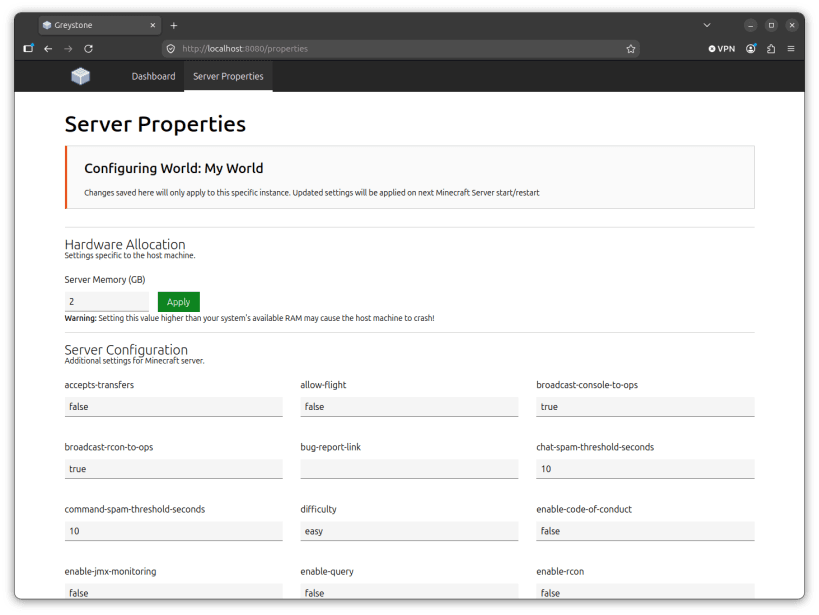This screenshot has width=819, height=615.
Task: Click the Apply memory button
Action: click(179, 301)
